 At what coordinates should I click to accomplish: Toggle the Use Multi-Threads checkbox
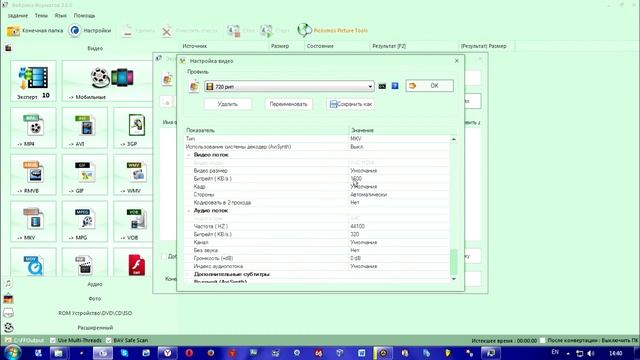[x=53, y=340]
